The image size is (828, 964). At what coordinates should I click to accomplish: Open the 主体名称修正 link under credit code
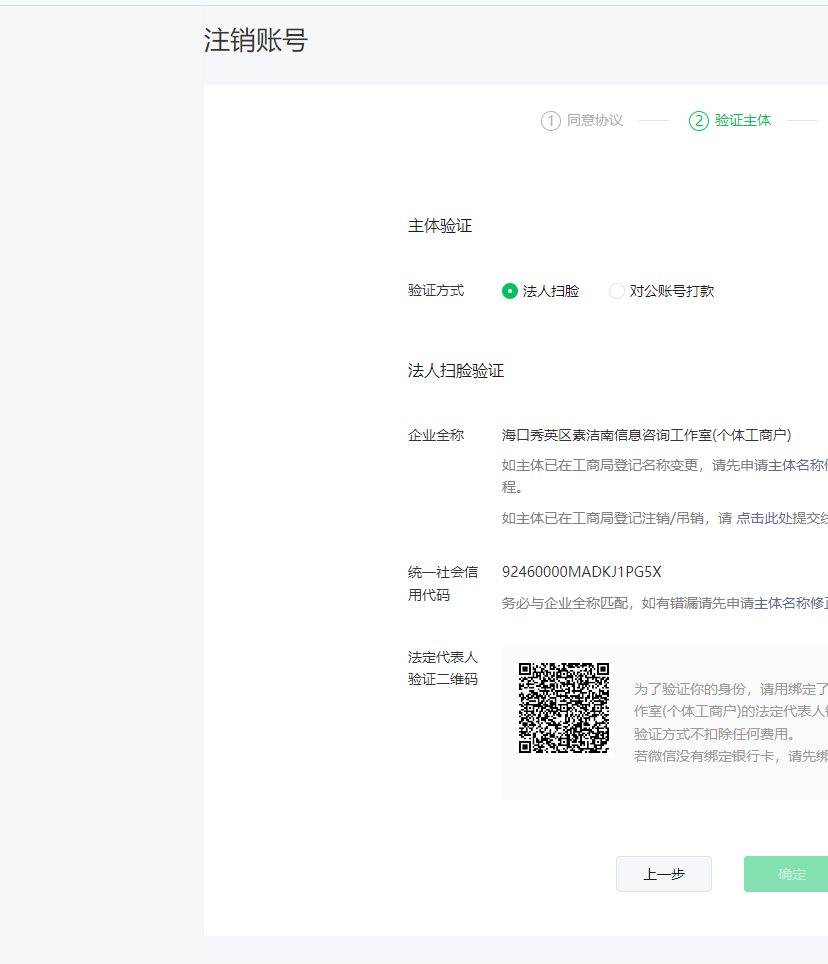(x=791, y=603)
